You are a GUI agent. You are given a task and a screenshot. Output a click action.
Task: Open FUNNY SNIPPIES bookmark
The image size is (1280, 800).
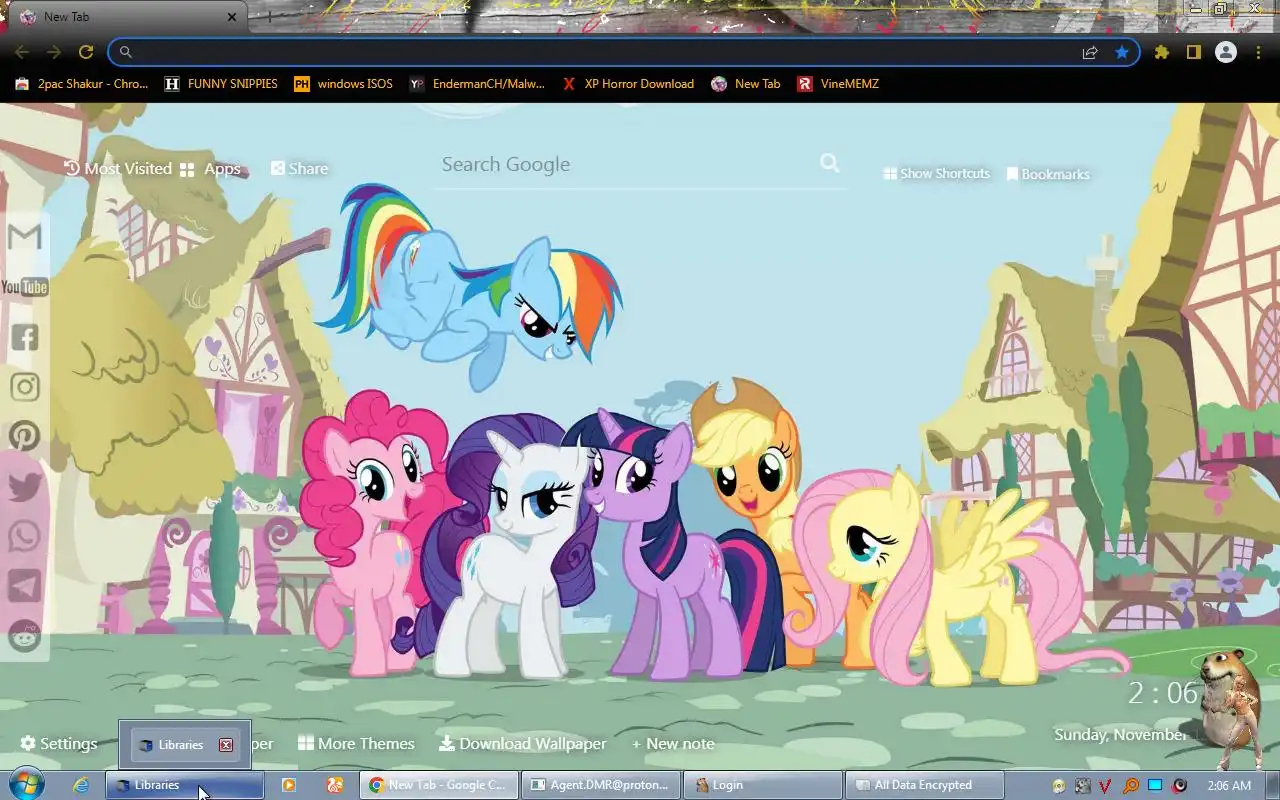[221, 84]
